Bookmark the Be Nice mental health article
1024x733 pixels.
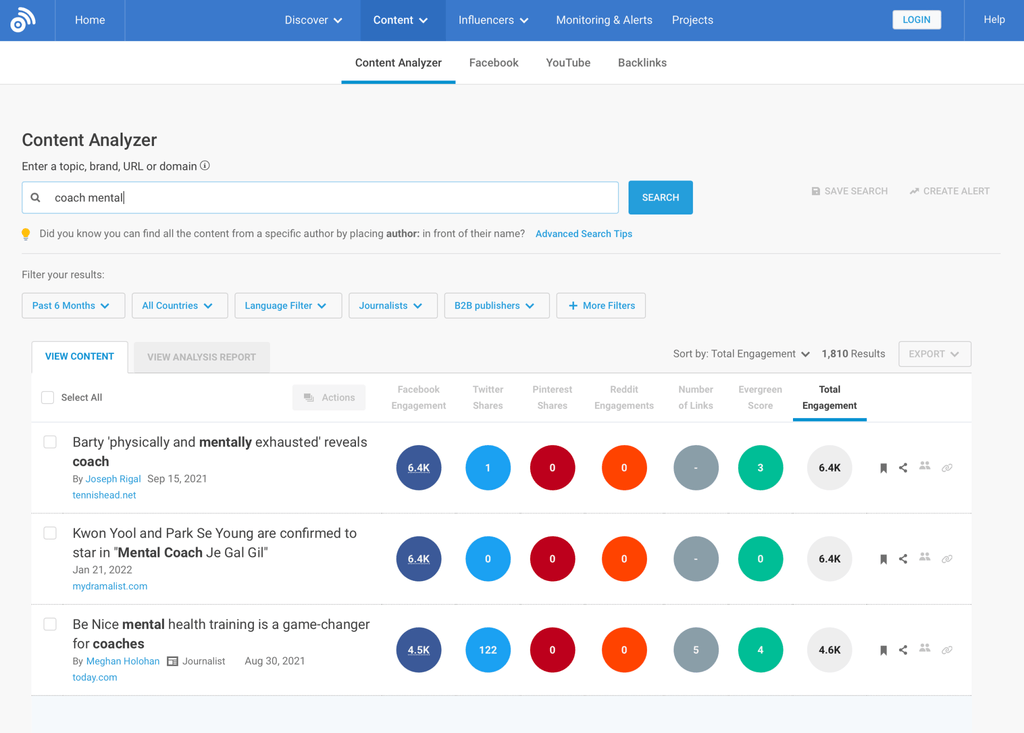point(883,650)
